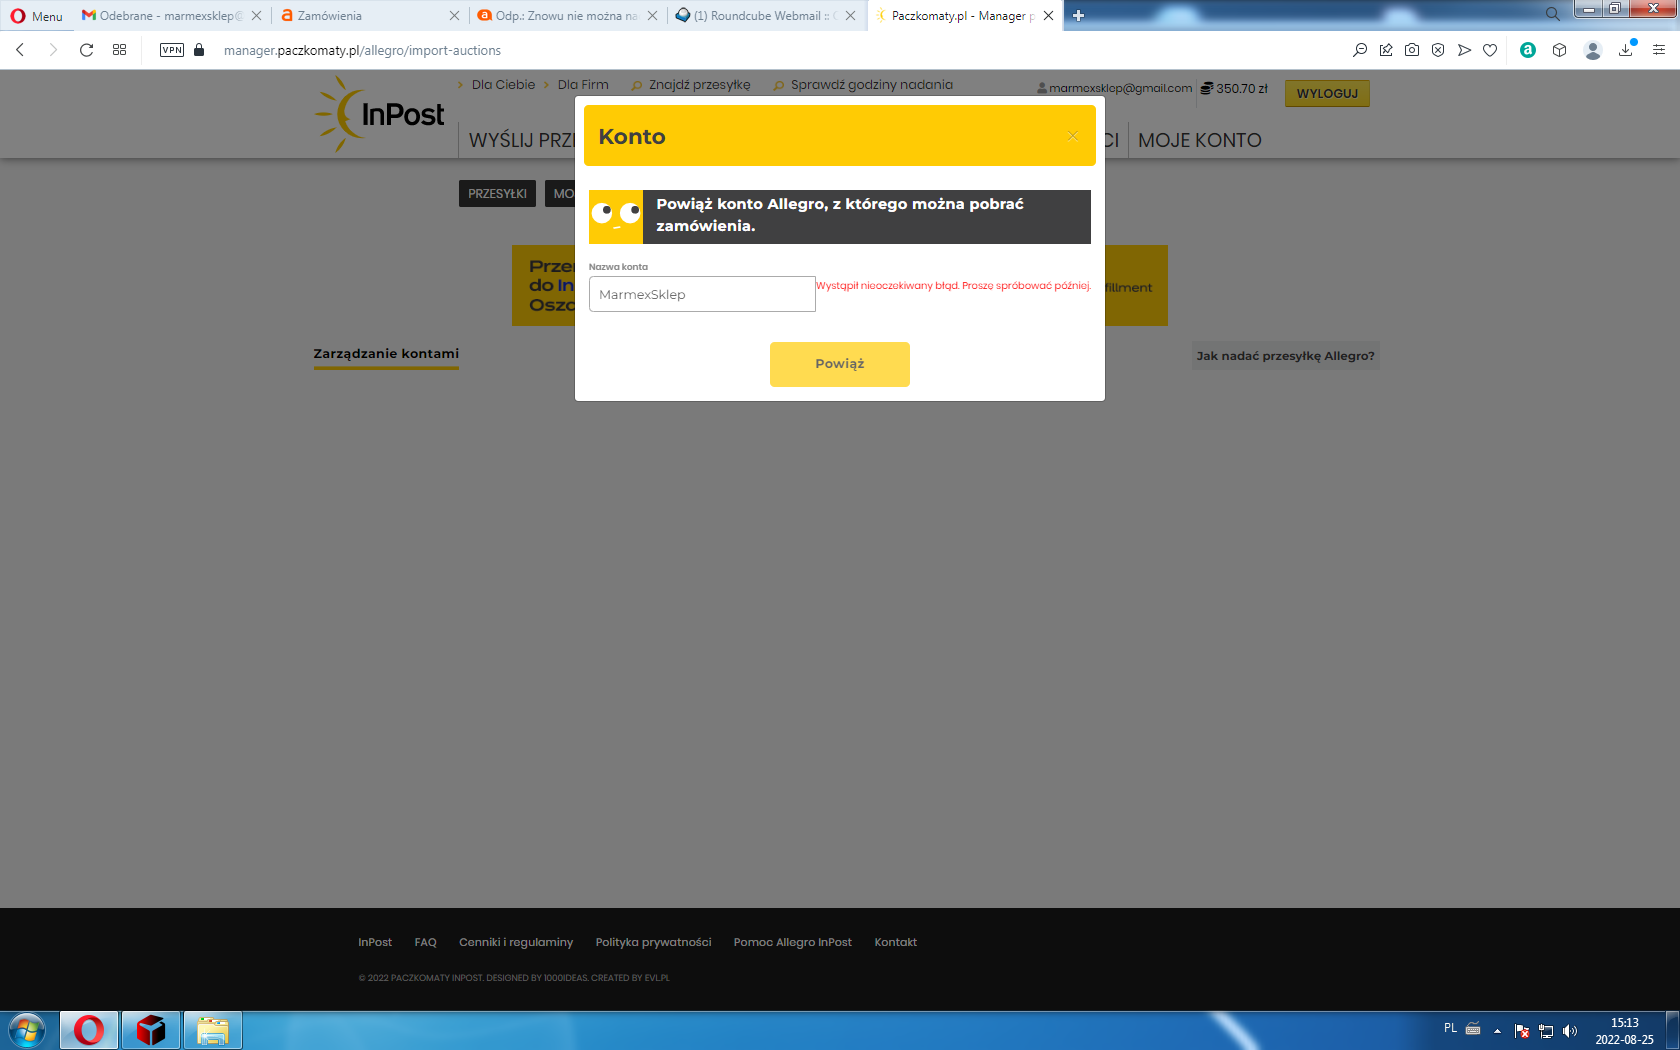This screenshot has width=1680, height=1050.
Task: Go back using the browser back arrow
Action: click(20, 50)
